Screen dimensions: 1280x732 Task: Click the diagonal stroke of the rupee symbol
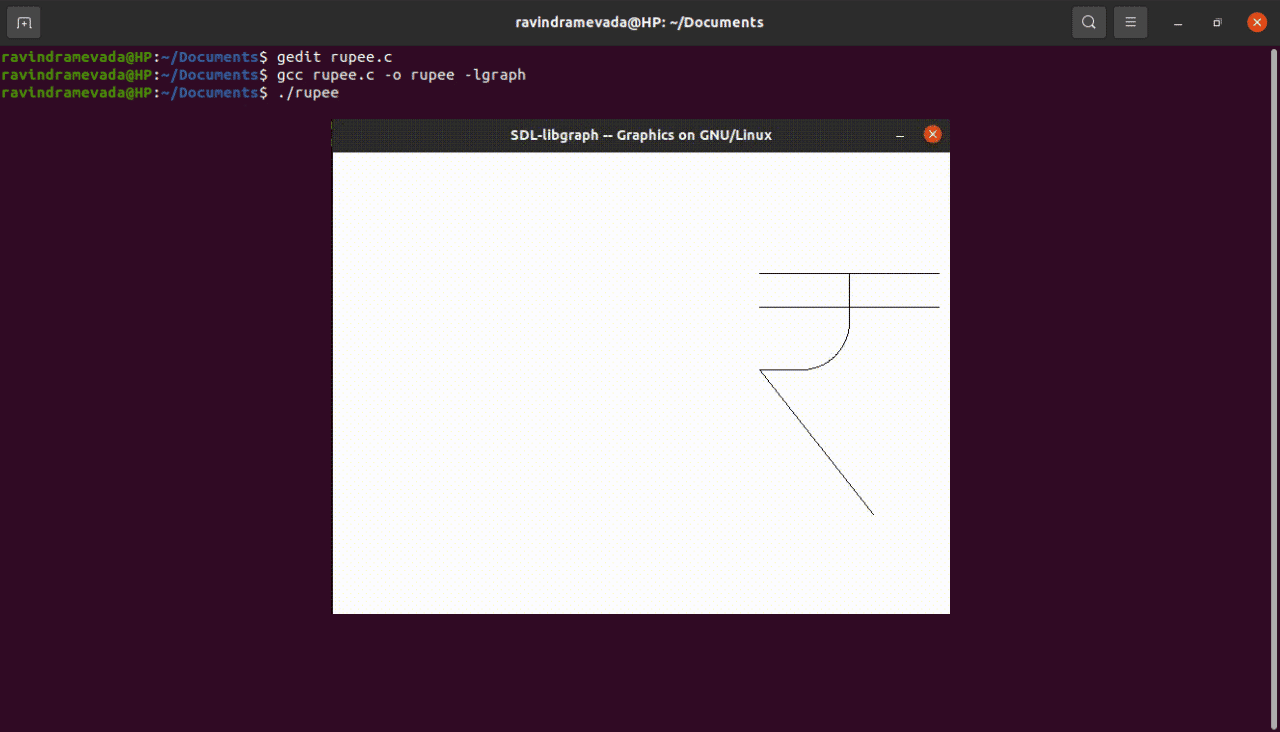pos(817,443)
